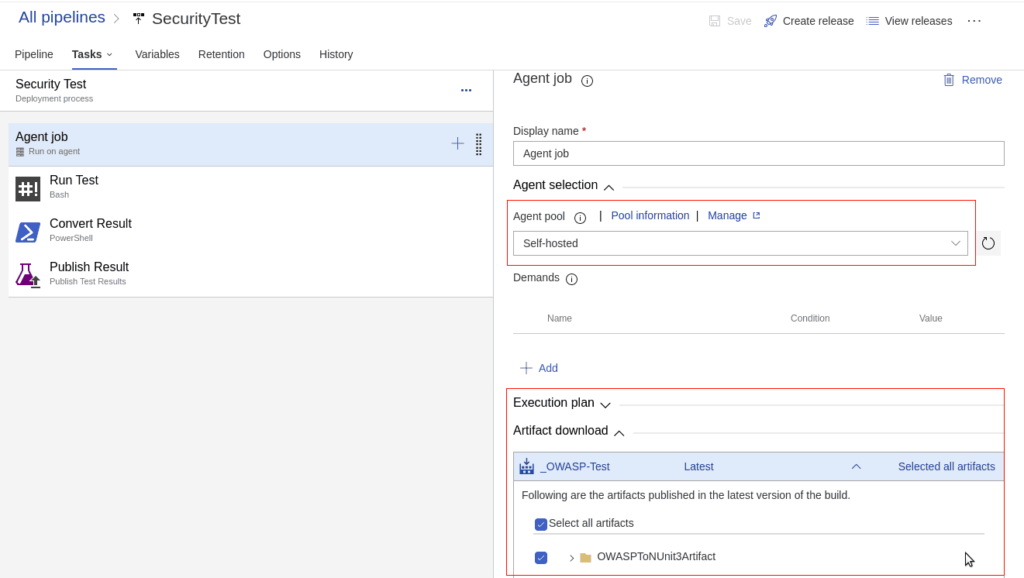Click the Save disk icon
The width and height of the screenshot is (1024, 578).
[x=714, y=21]
